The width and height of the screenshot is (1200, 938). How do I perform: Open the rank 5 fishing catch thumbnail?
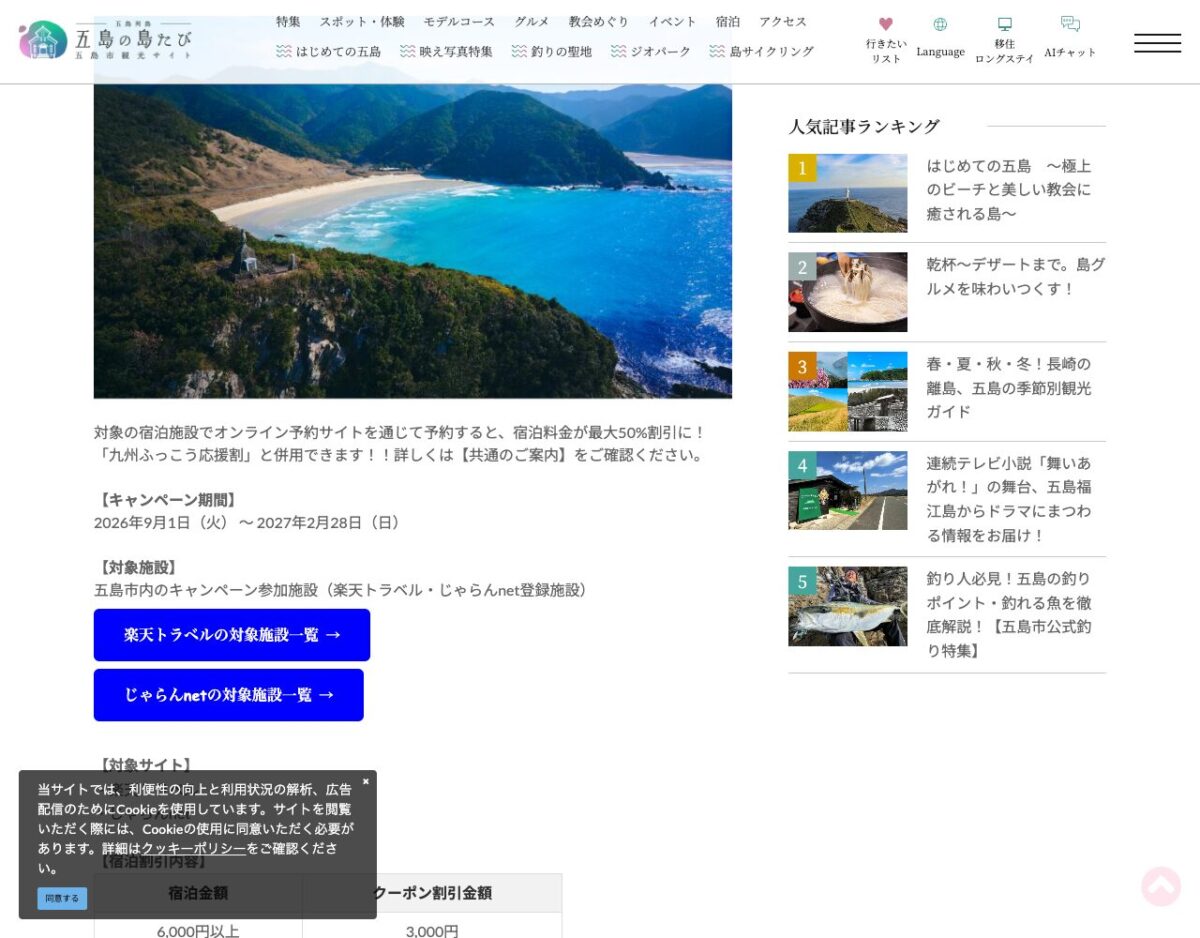point(848,606)
